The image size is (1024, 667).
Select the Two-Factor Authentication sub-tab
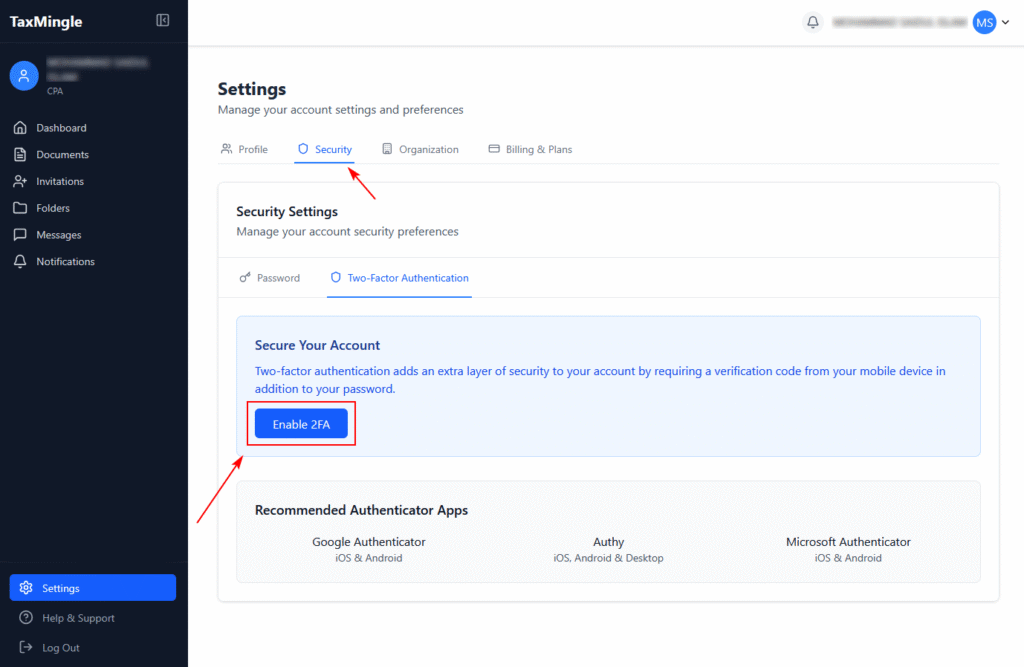click(399, 278)
